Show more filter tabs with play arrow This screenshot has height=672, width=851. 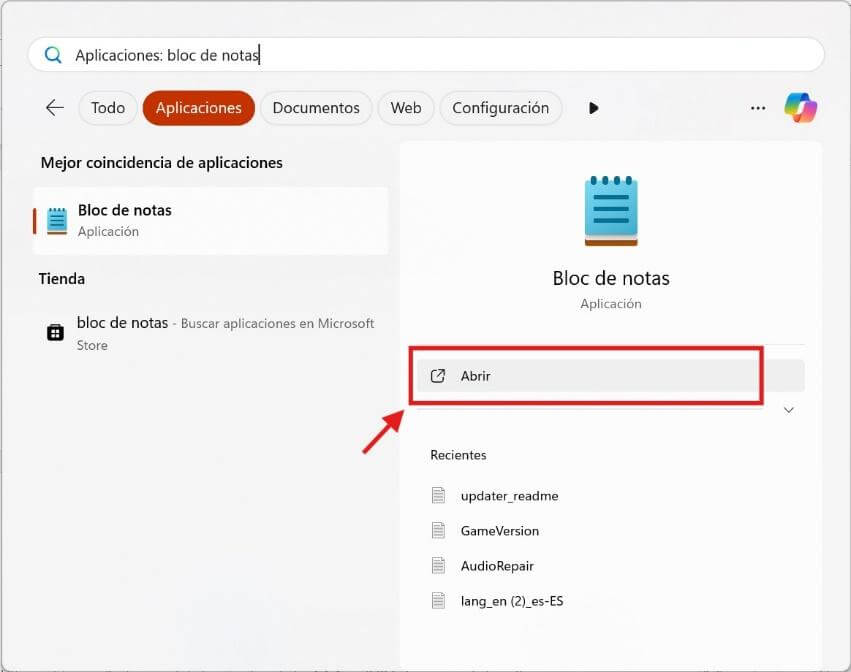point(593,108)
